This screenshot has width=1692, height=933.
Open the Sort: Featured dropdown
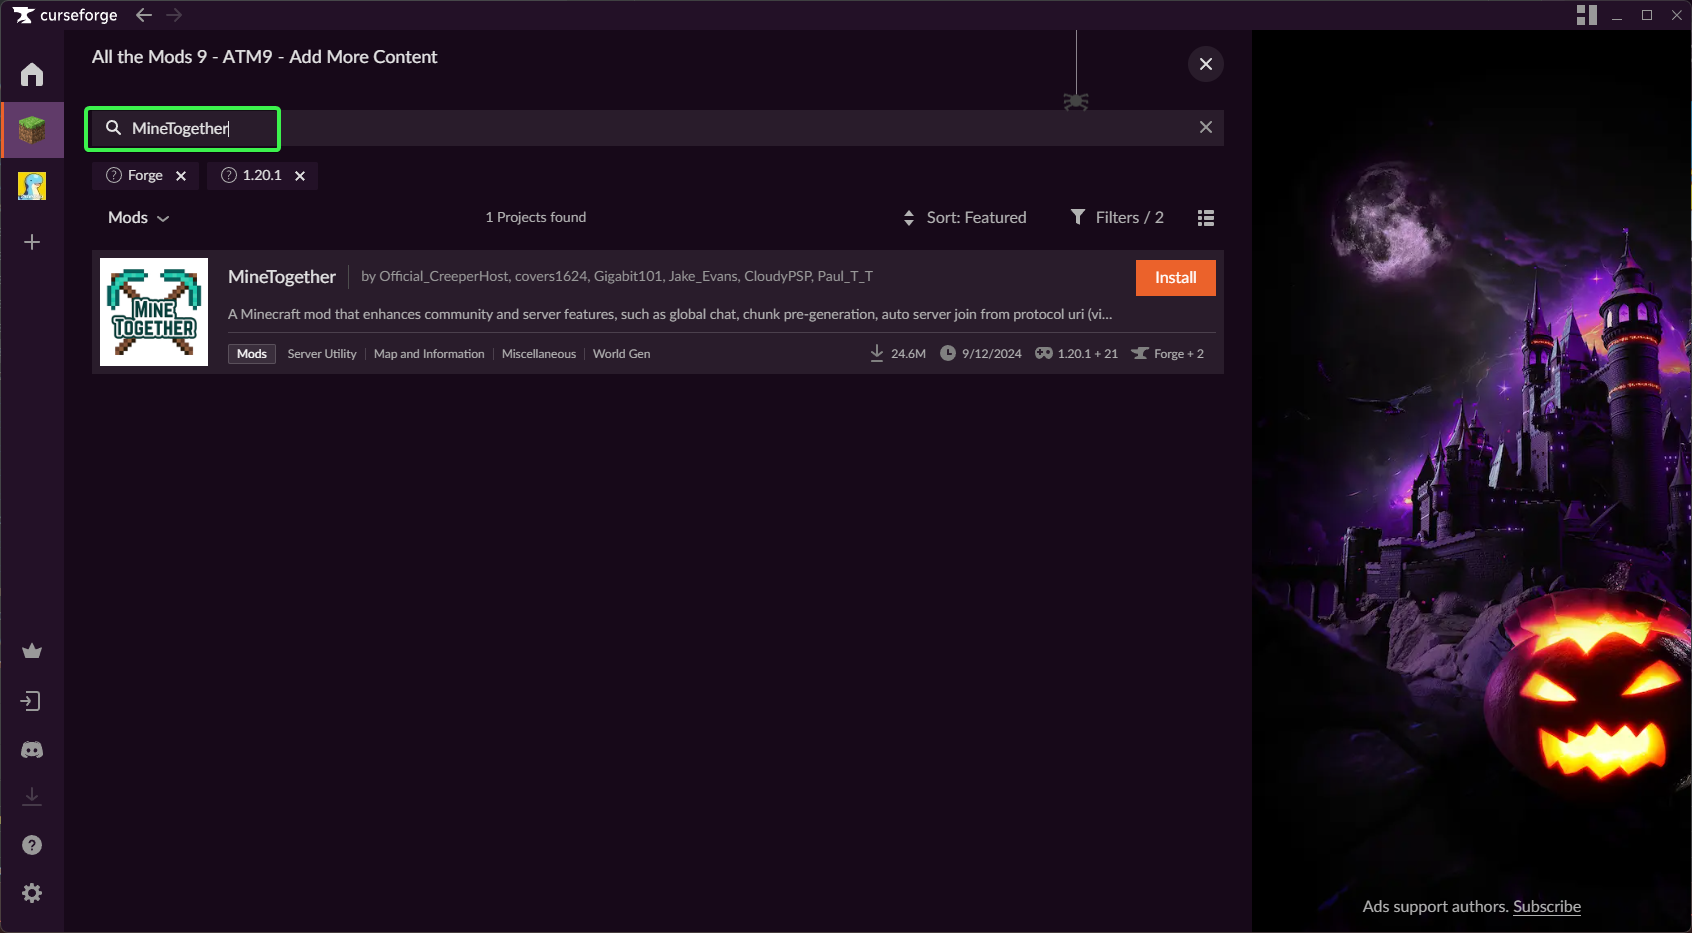pyautogui.click(x=965, y=218)
